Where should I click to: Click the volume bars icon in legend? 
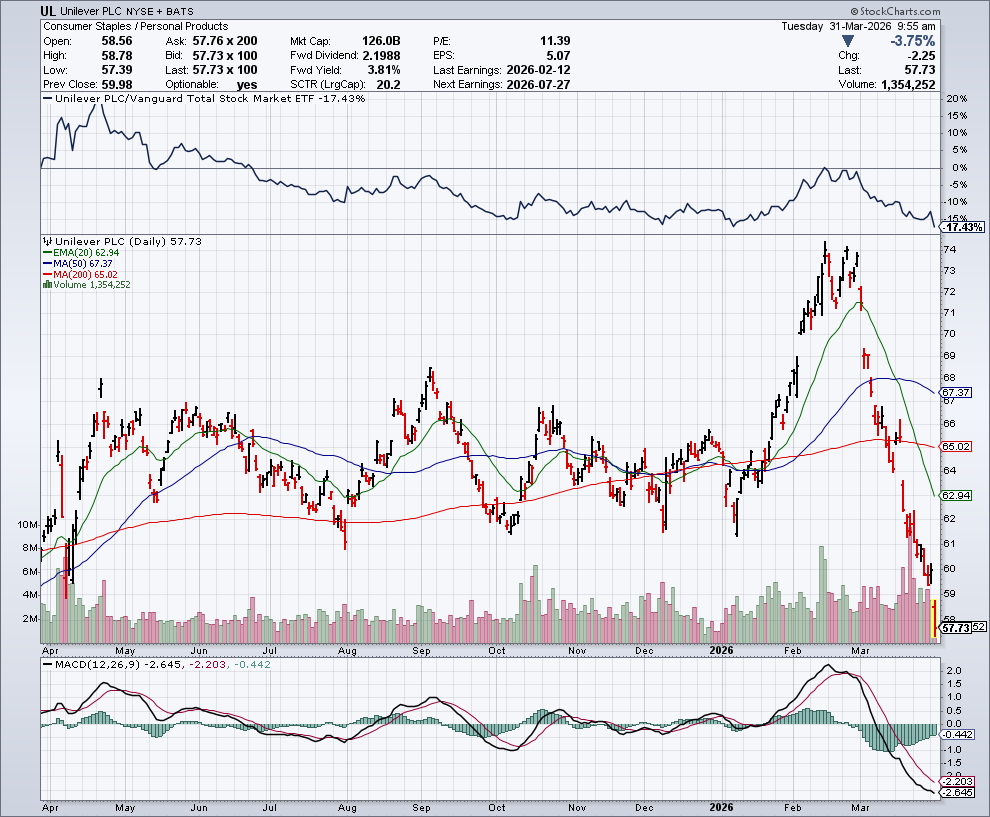45,285
